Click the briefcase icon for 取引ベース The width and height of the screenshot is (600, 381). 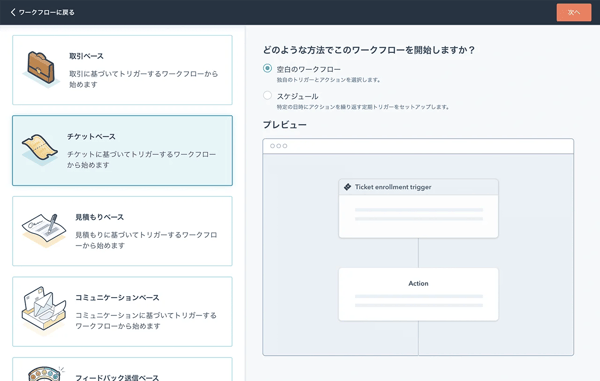41,69
